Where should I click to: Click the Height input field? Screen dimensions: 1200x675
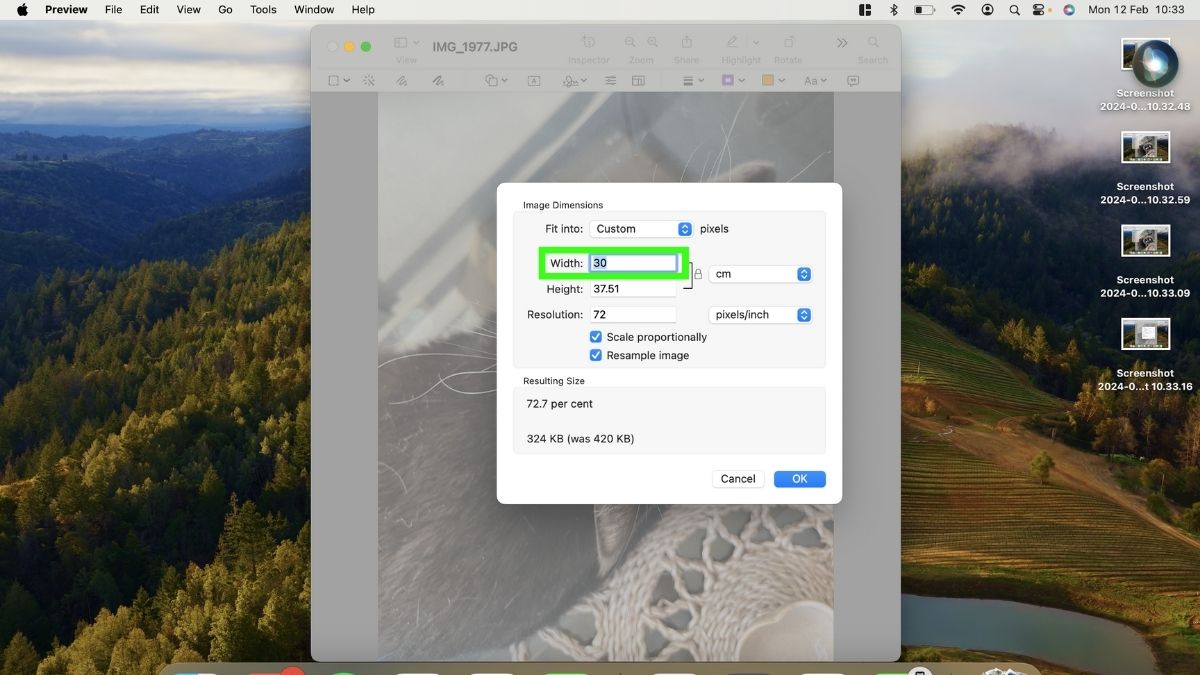(x=633, y=289)
